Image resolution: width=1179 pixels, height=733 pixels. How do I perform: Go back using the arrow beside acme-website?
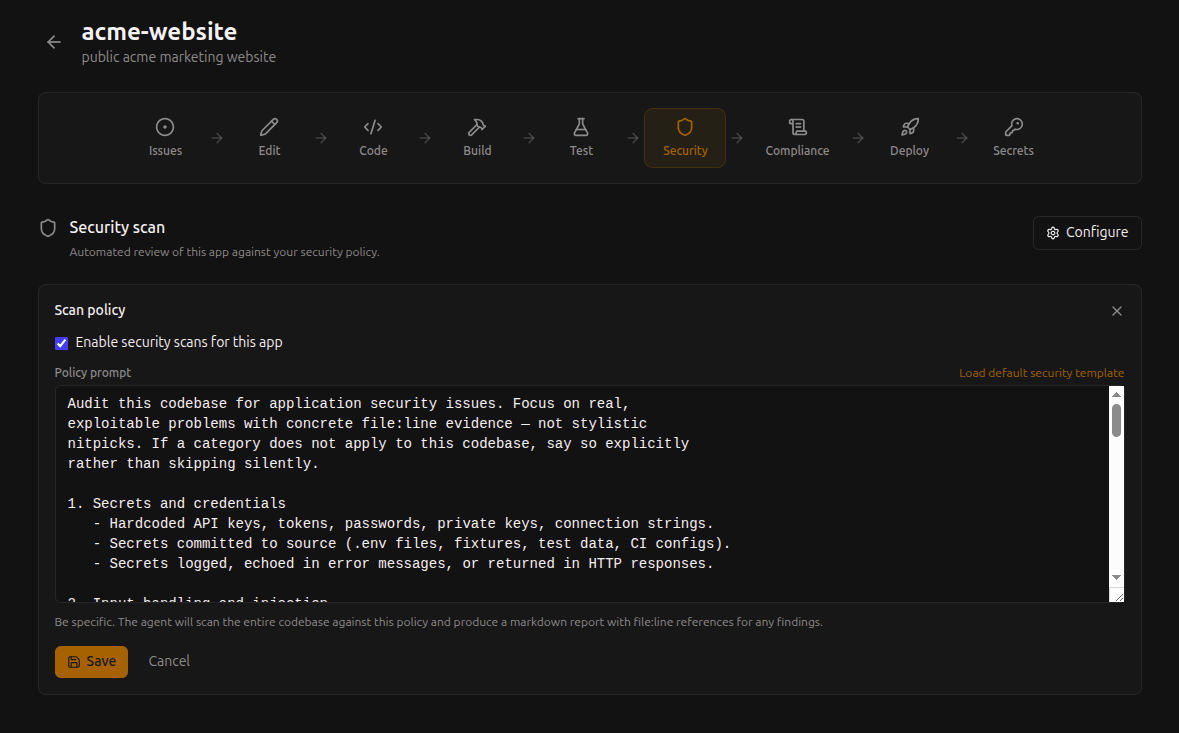coord(53,42)
